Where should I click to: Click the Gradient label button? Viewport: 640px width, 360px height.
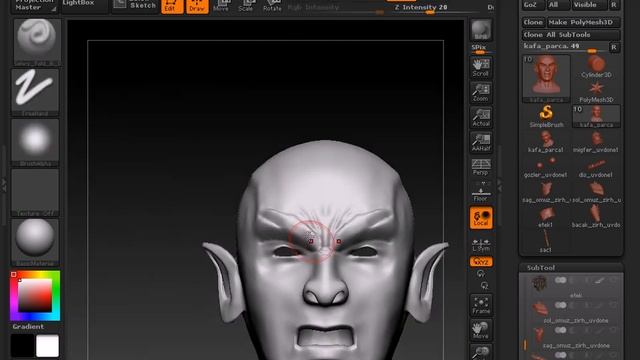(28, 327)
